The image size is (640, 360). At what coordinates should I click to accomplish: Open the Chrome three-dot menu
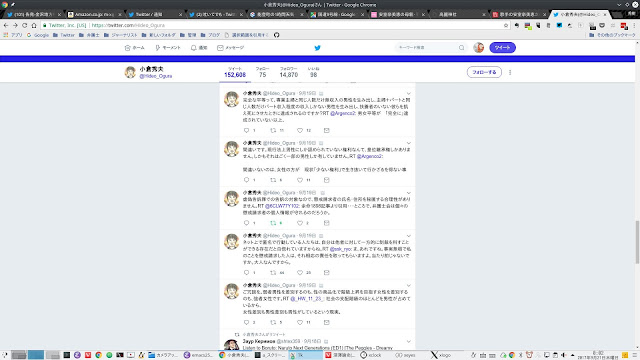(x=635, y=25)
